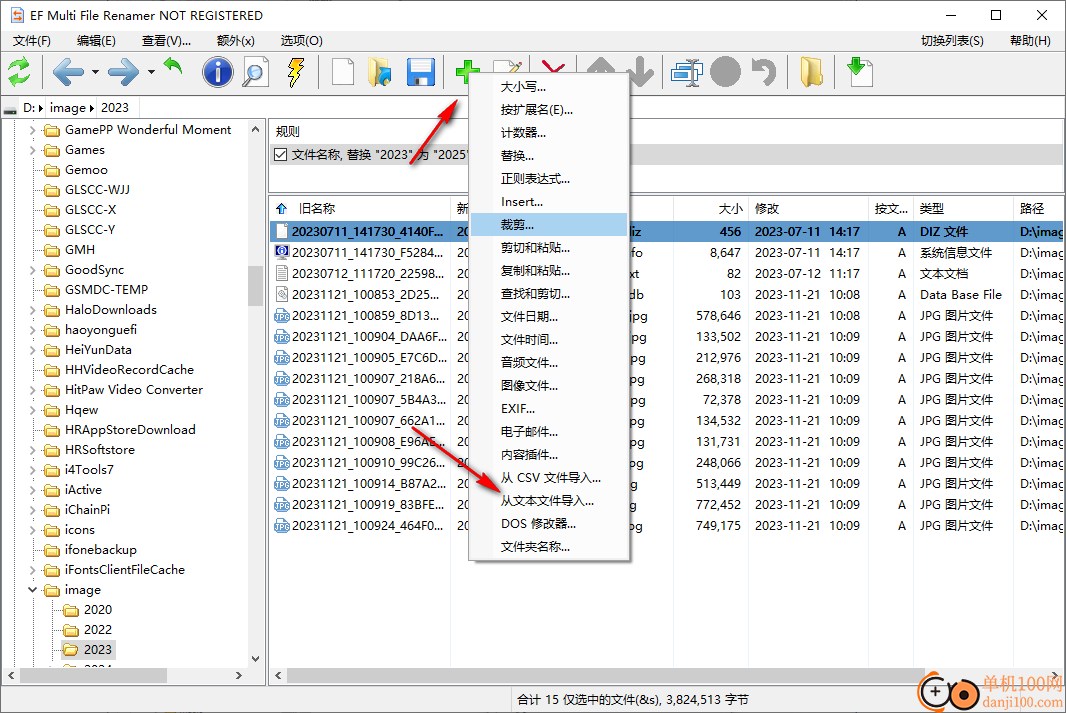The image size is (1066, 713).
Task: Expand the Games folder node
Action: (32, 150)
